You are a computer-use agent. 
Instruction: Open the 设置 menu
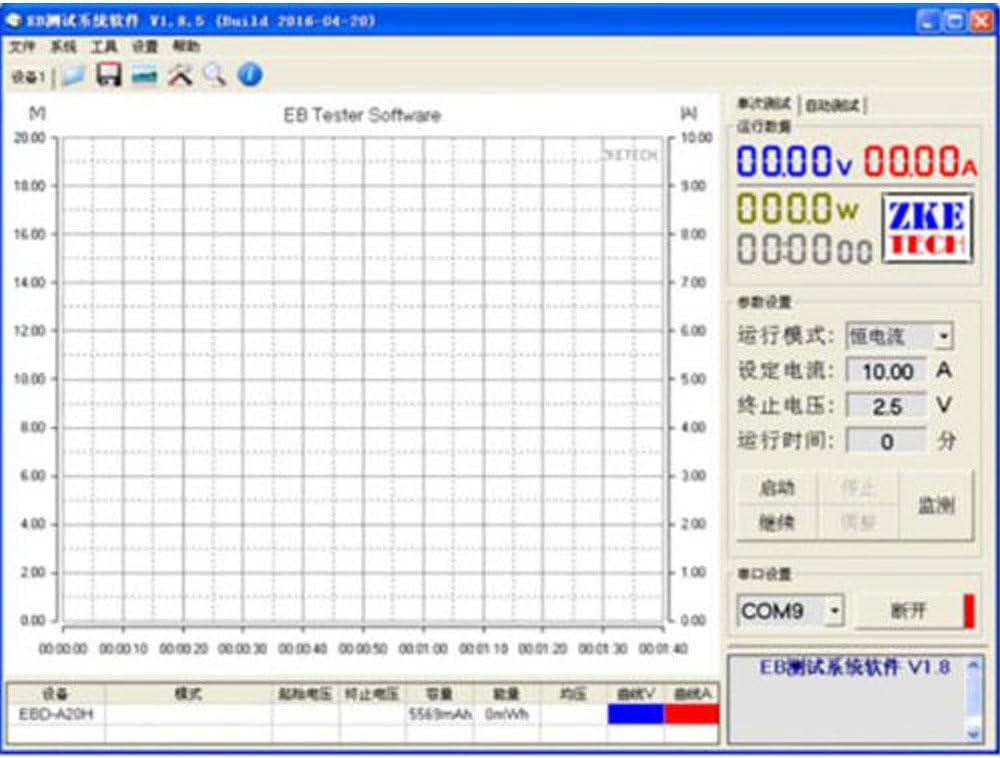pyautogui.click(x=145, y=47)
